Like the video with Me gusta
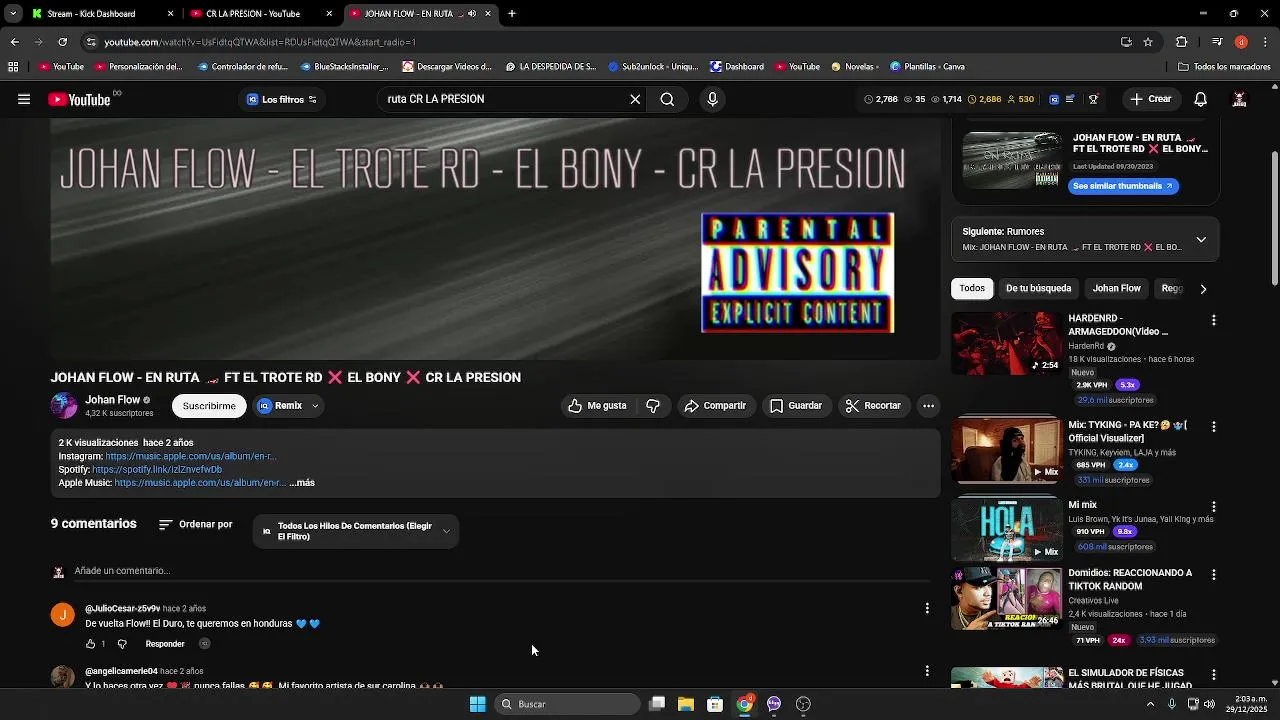 598,406
